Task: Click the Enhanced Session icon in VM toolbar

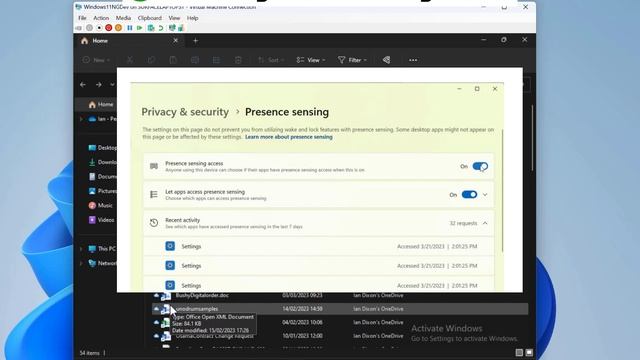Action: pos(172,28)
